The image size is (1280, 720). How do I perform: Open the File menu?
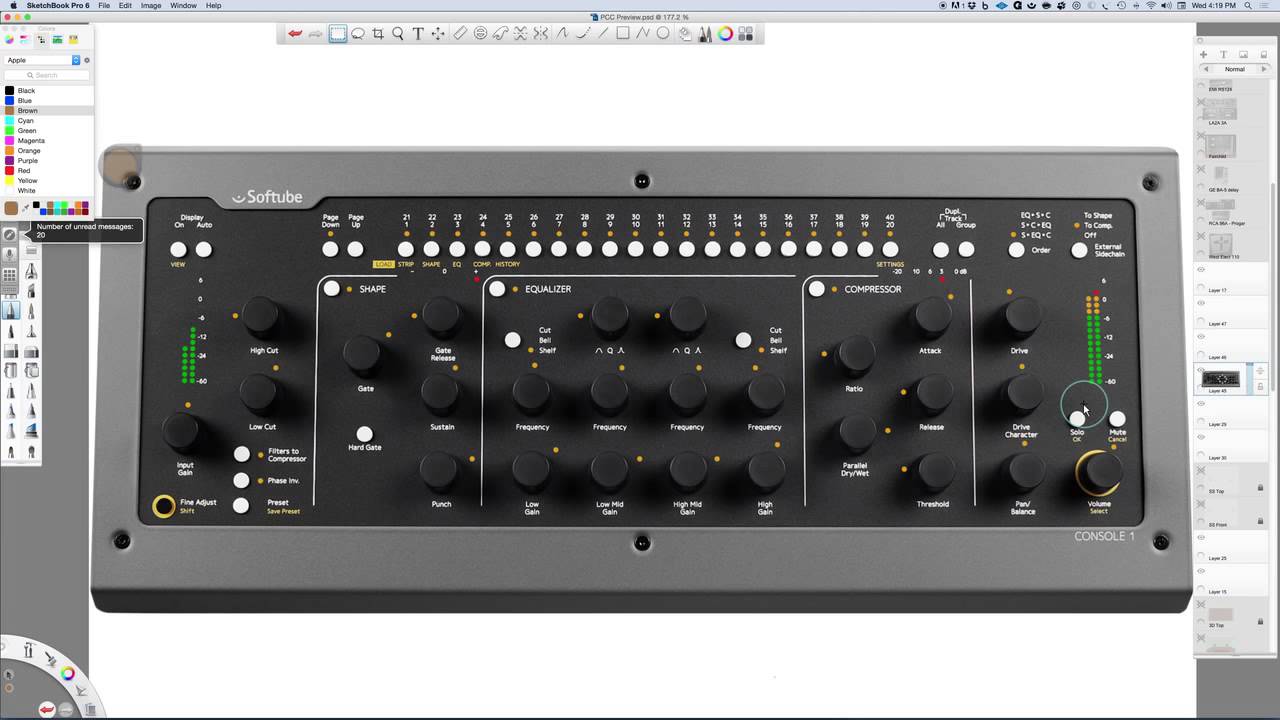click(x=104, y=5)
